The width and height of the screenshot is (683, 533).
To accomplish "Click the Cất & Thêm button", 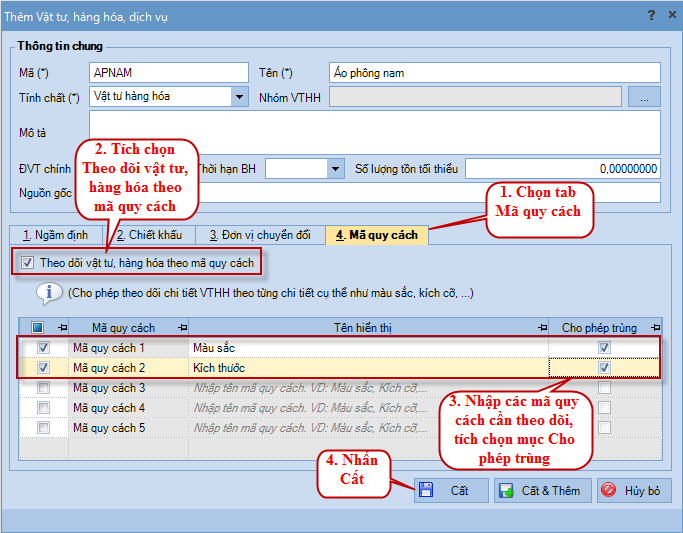I will click(x=541, y=491).
